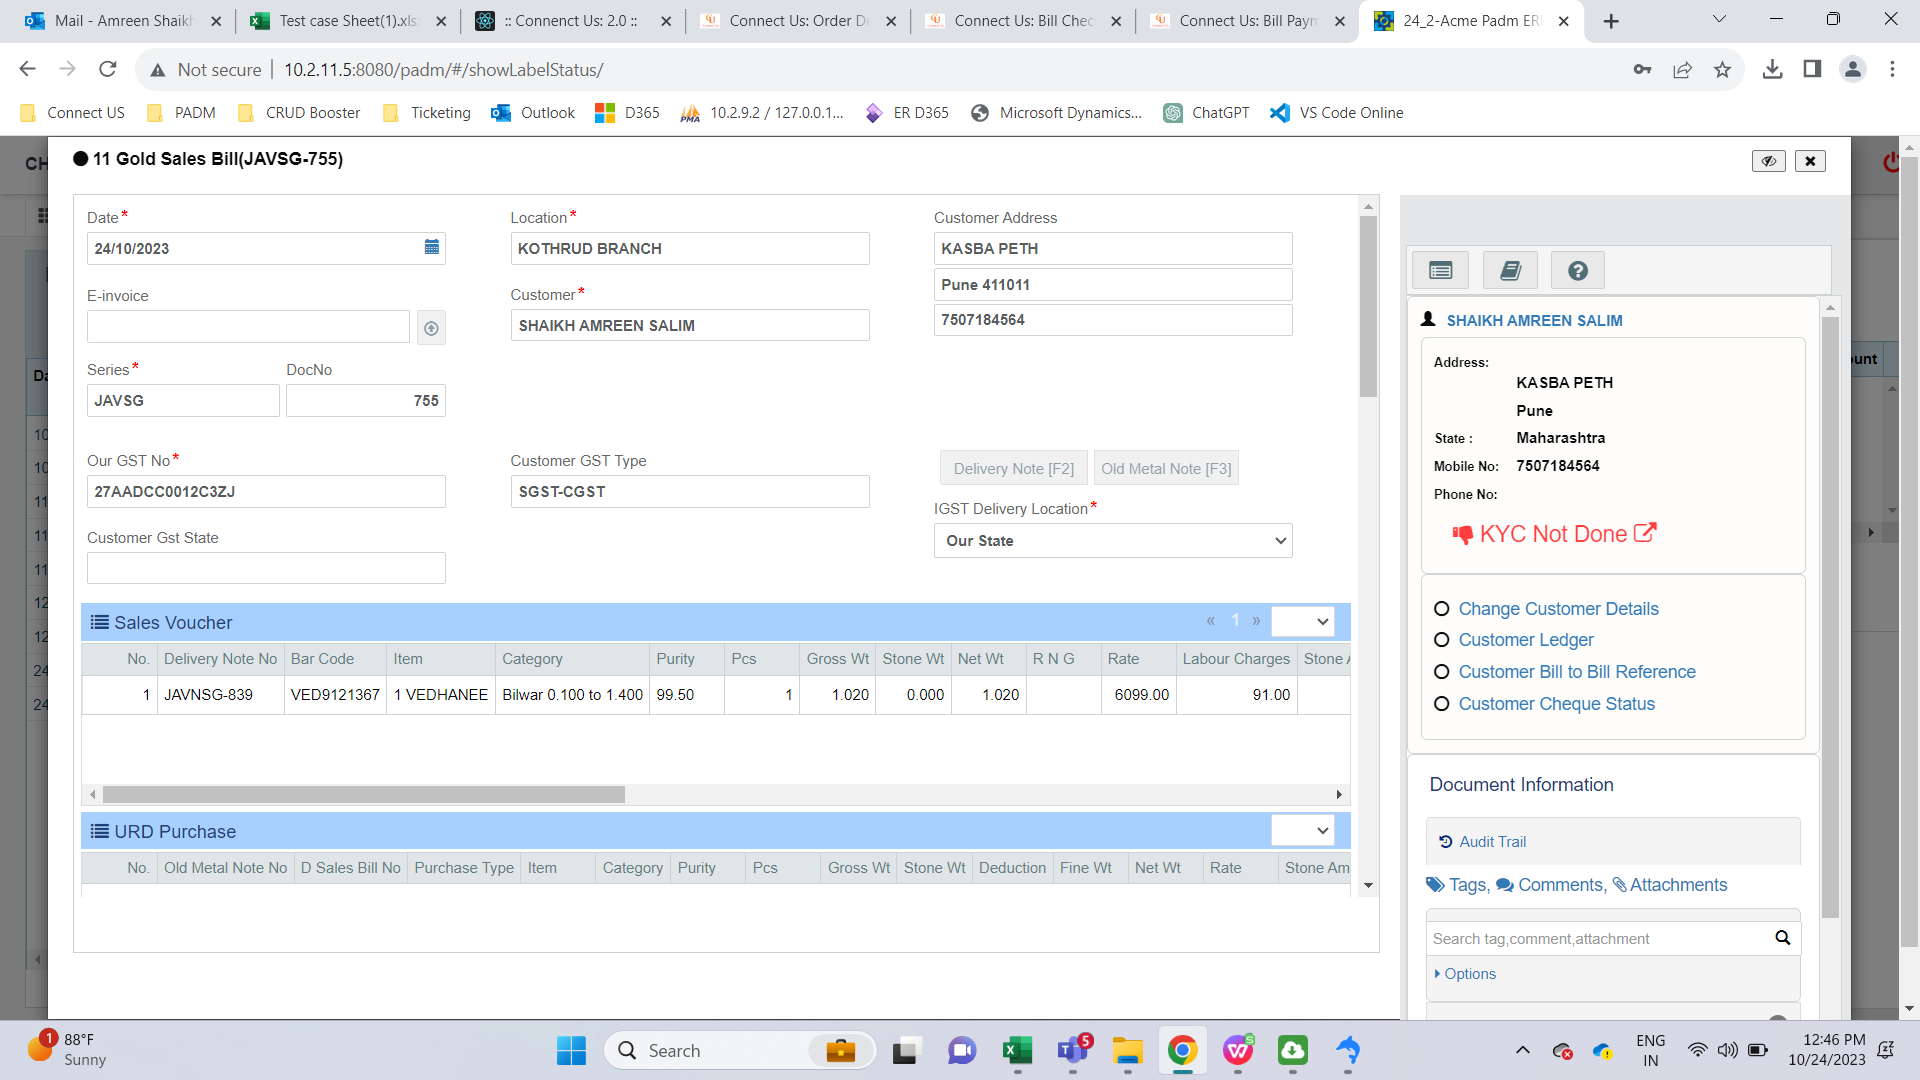Click the search magnifier in tag search
Screen dimensions: 1920x1080
[x=1782, y=938]
